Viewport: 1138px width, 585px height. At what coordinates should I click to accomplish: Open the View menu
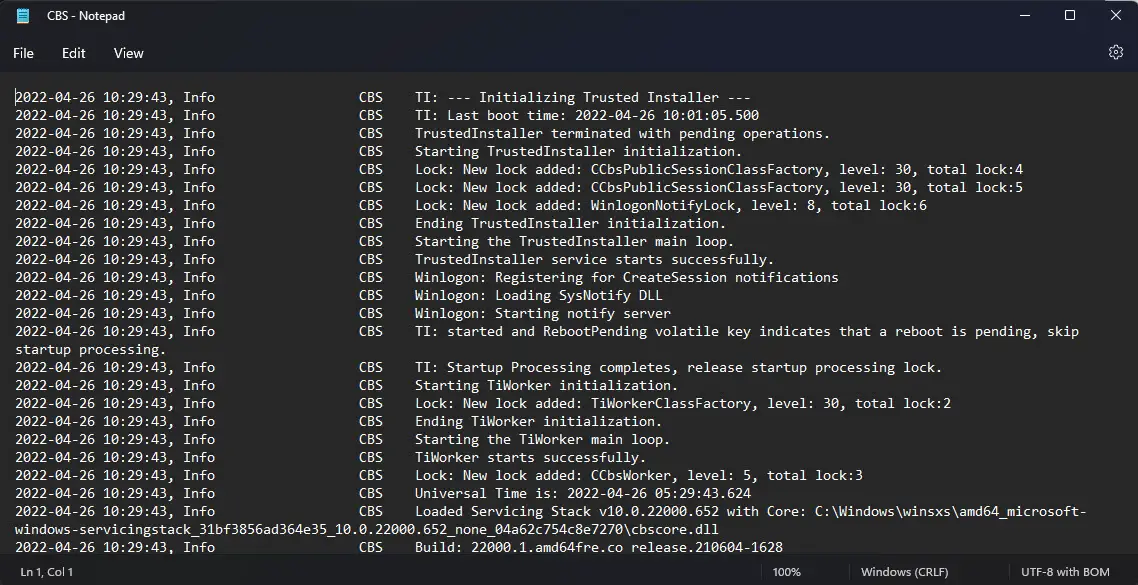128,53
